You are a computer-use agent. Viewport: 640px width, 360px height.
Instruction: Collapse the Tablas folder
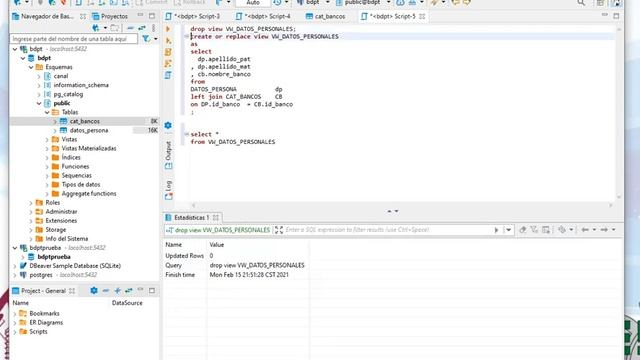(47, 112)
